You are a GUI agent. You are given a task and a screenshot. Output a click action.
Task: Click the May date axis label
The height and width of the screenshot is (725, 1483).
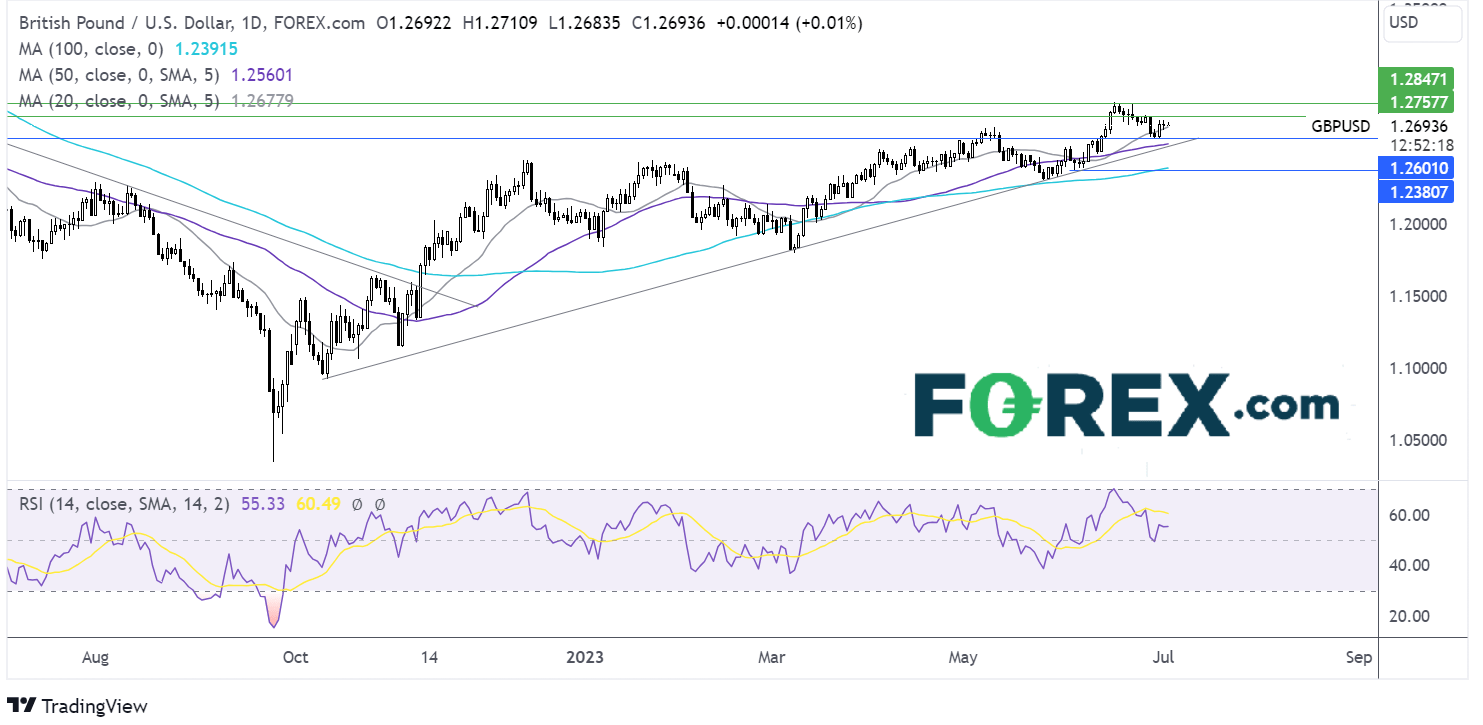tap(963, 657)
